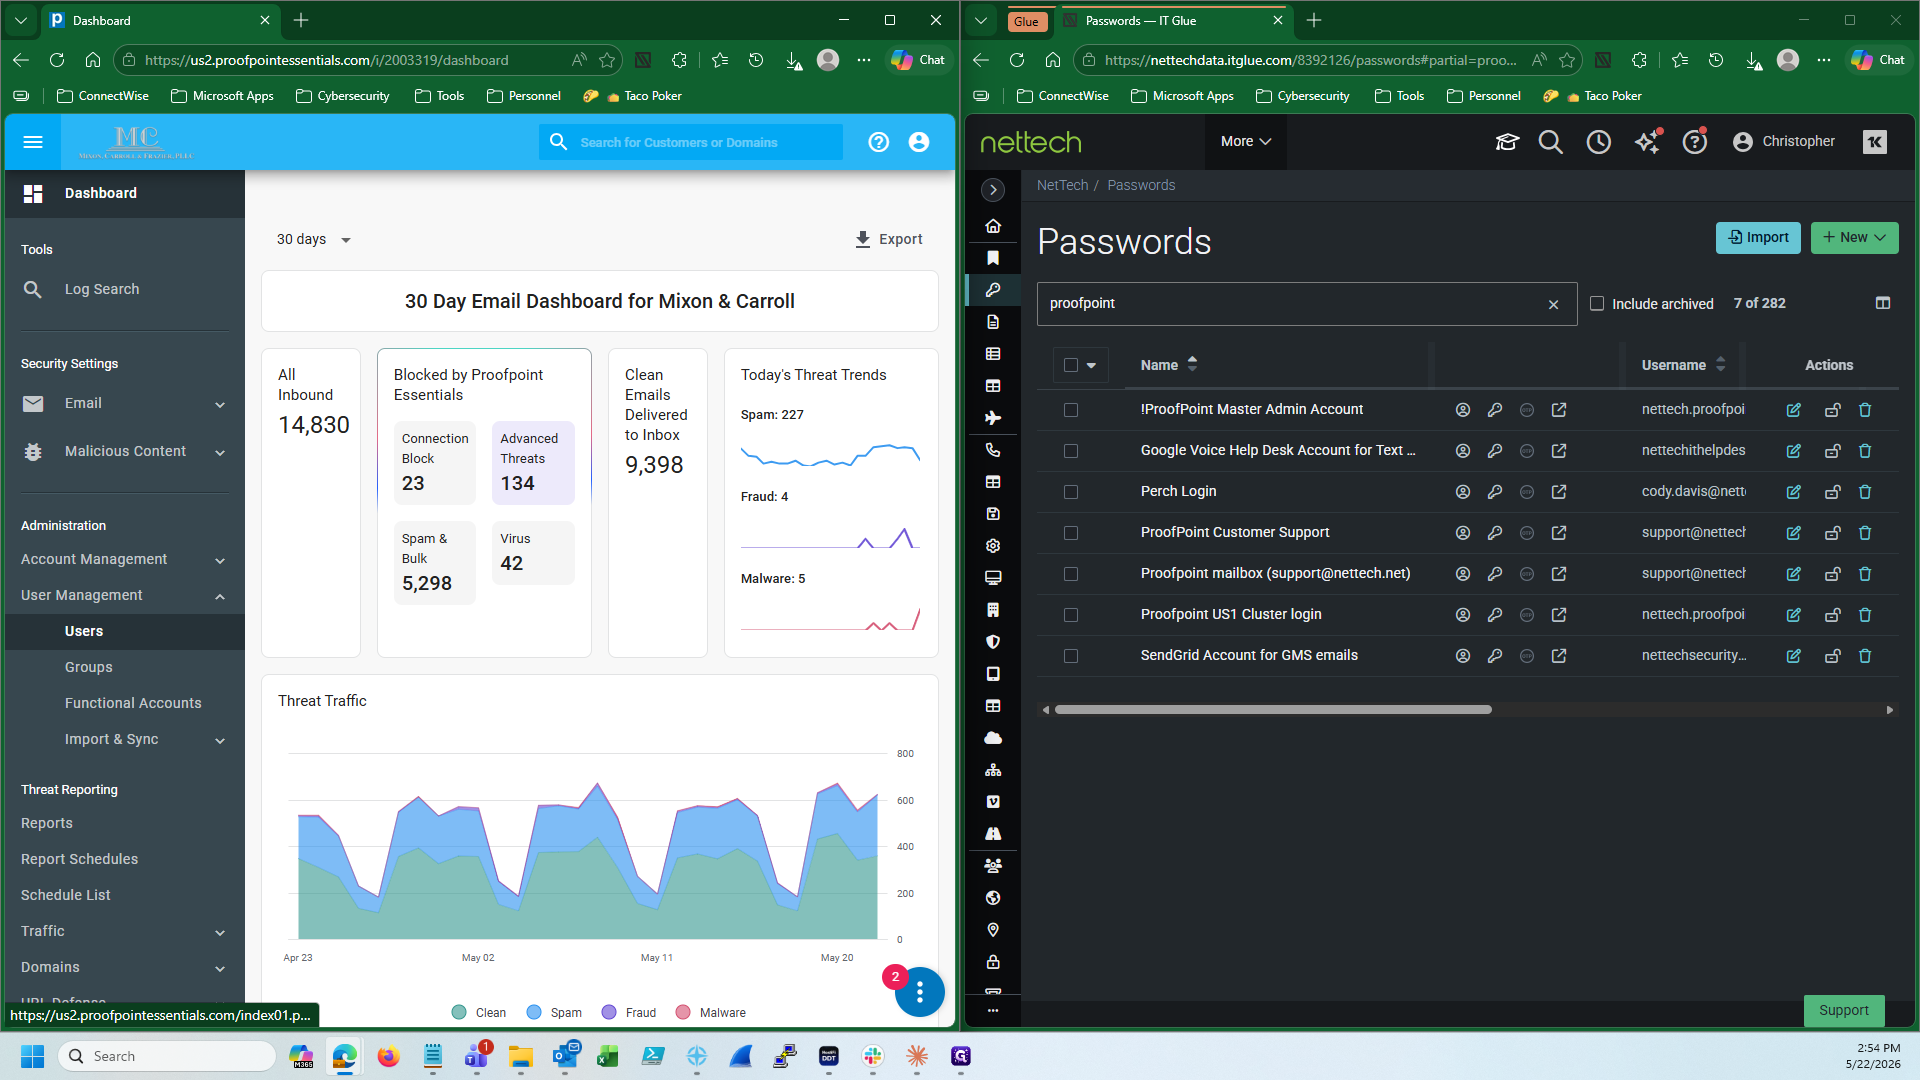Click the Import passwords button

point(1758,238)
